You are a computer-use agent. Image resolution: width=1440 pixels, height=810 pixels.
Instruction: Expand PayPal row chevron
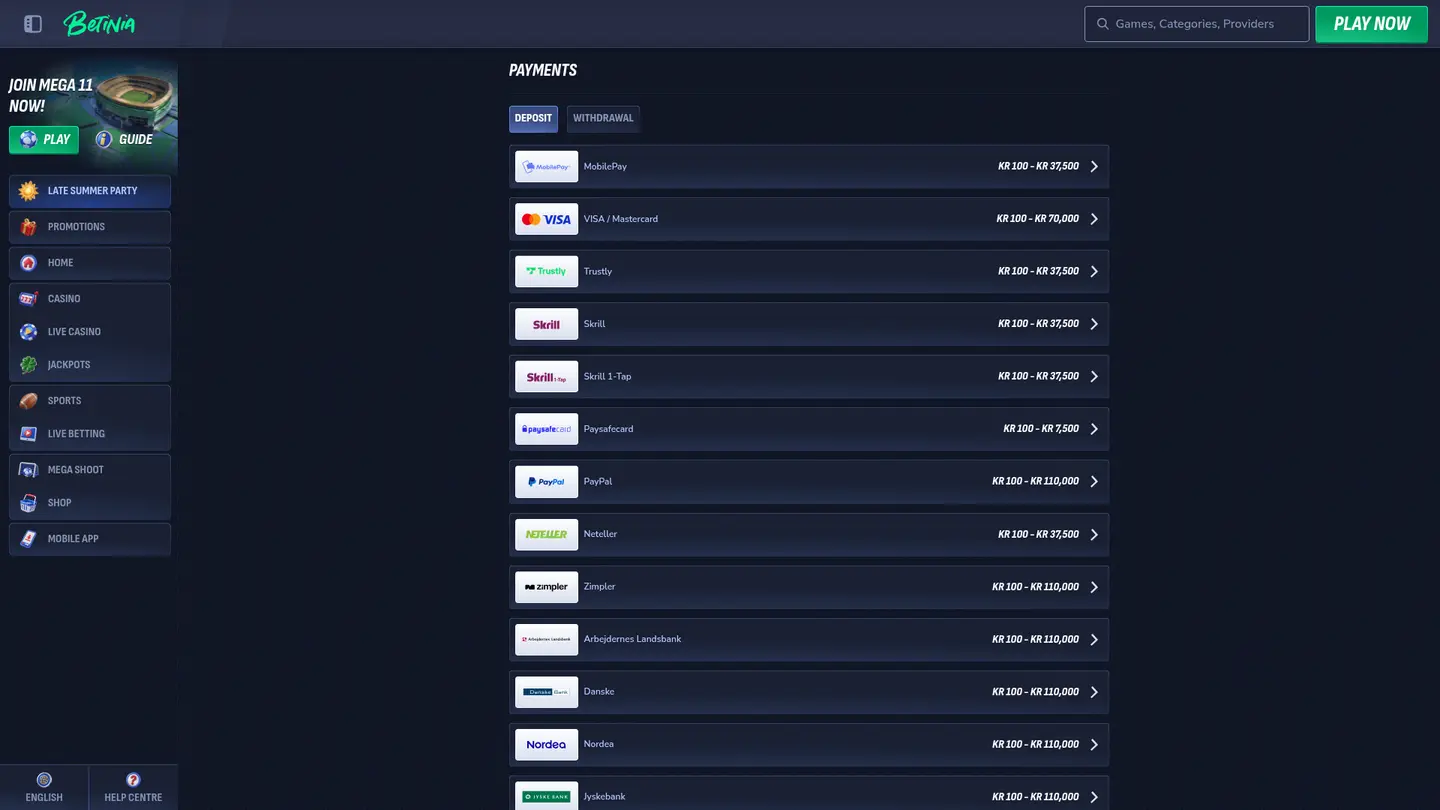point(1094,482)
